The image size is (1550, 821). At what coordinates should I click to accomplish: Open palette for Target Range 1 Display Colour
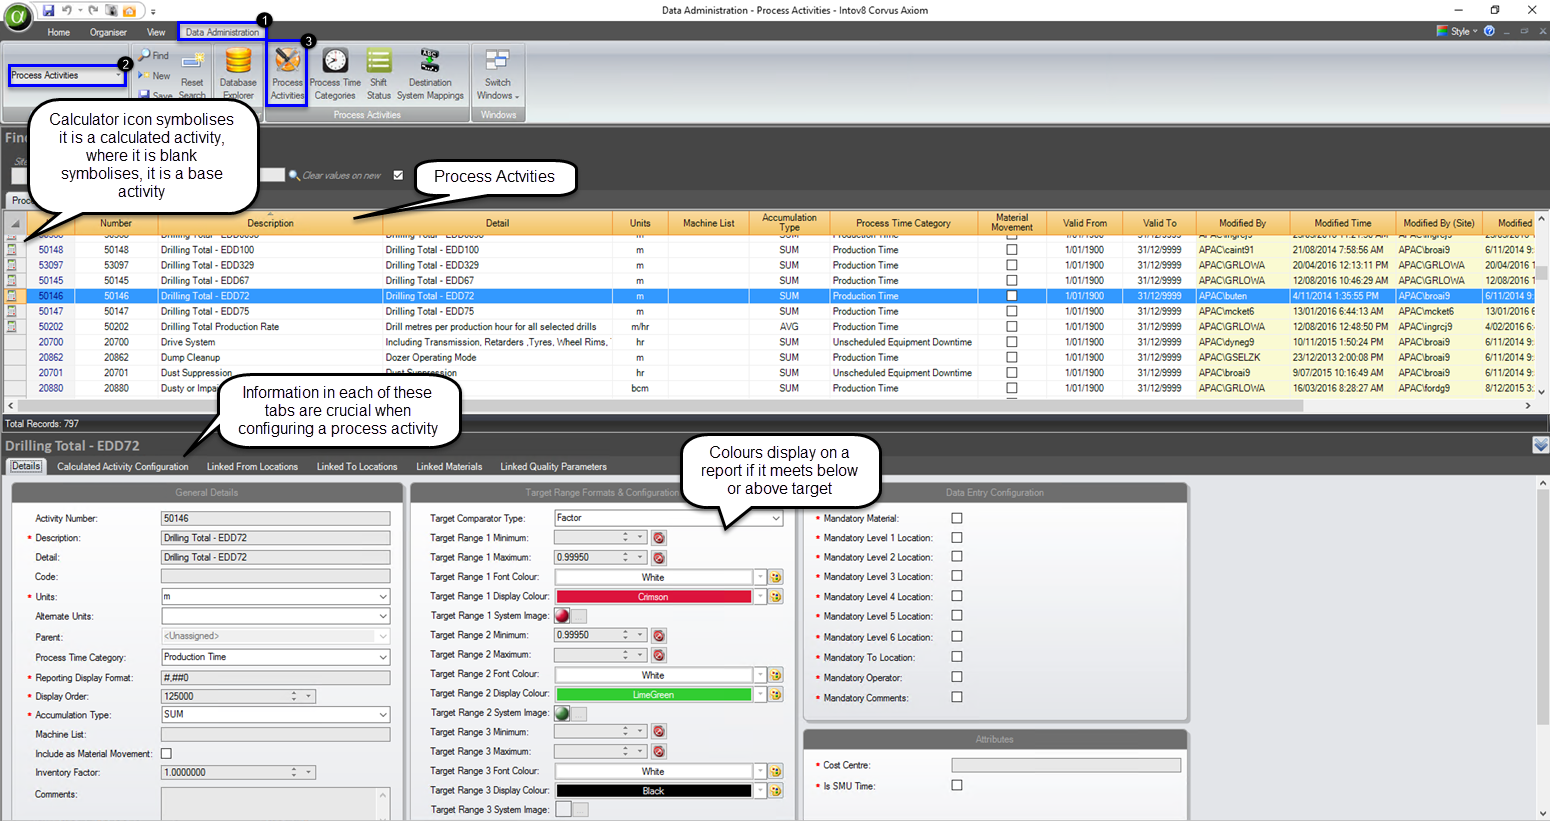tap(776, 597)
